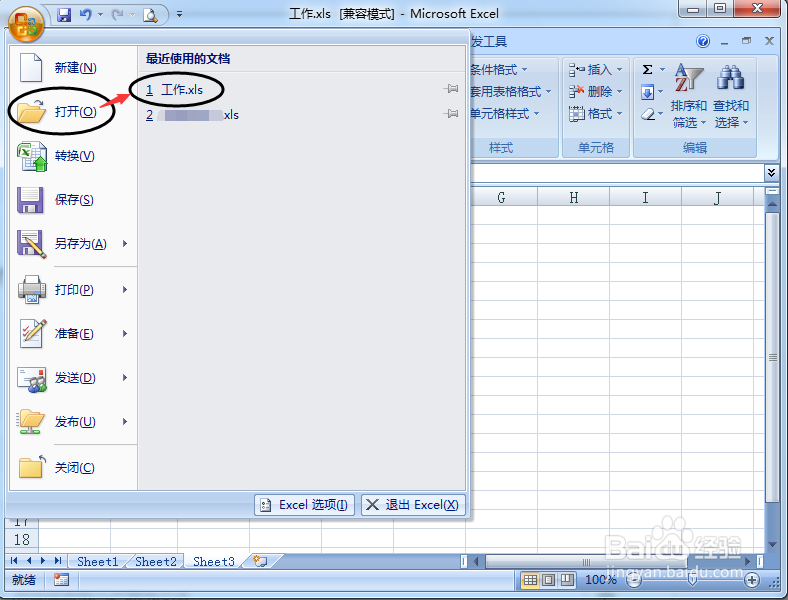Click the Excel Help question mark icon

pyautogui.click(x=703, y=41)
